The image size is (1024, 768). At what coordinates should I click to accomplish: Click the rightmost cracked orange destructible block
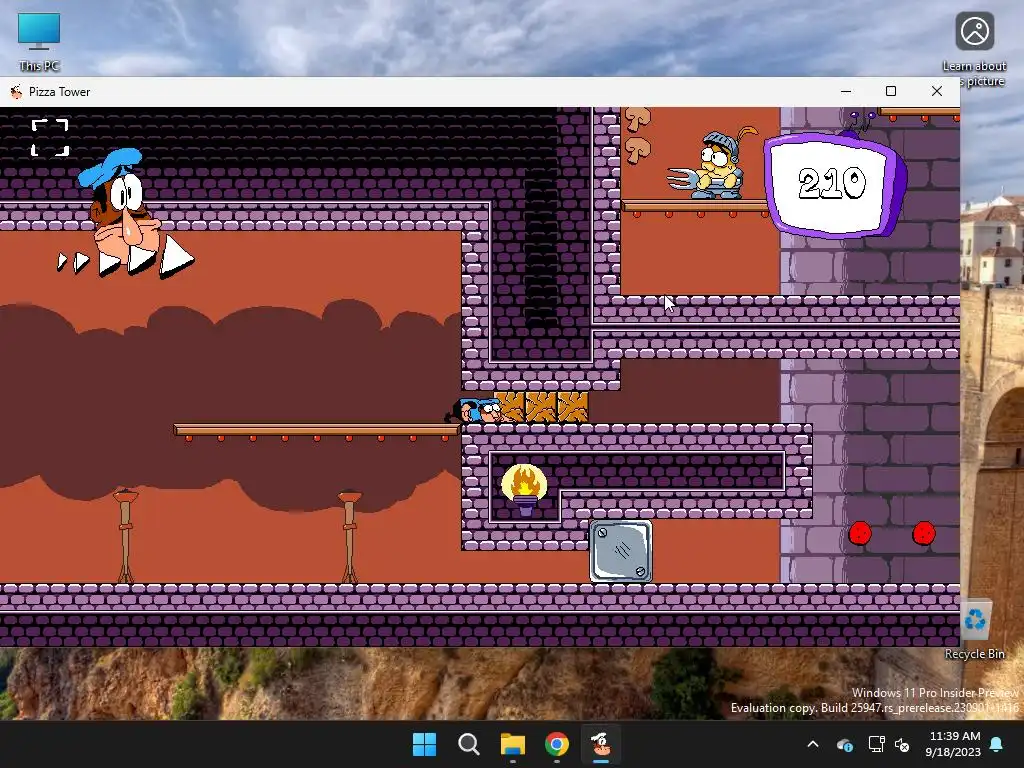pos(573,408)
